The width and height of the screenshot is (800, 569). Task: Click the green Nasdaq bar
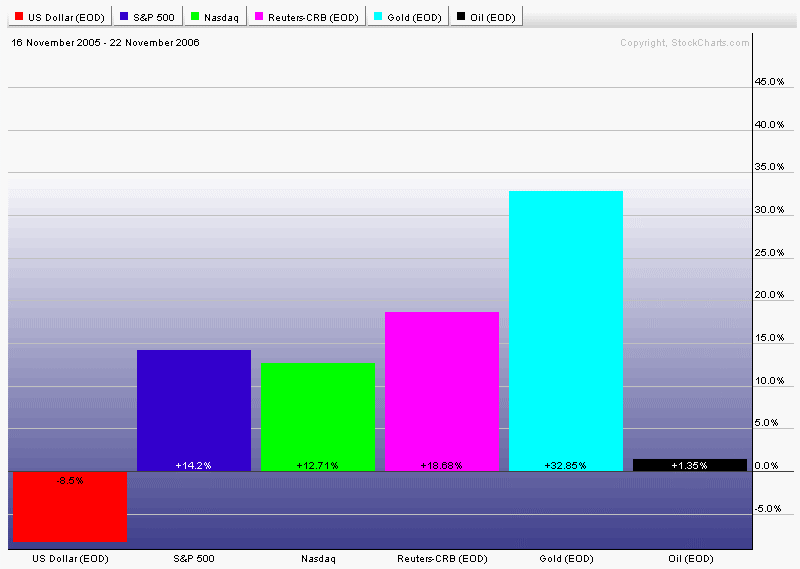coord(318,417)
